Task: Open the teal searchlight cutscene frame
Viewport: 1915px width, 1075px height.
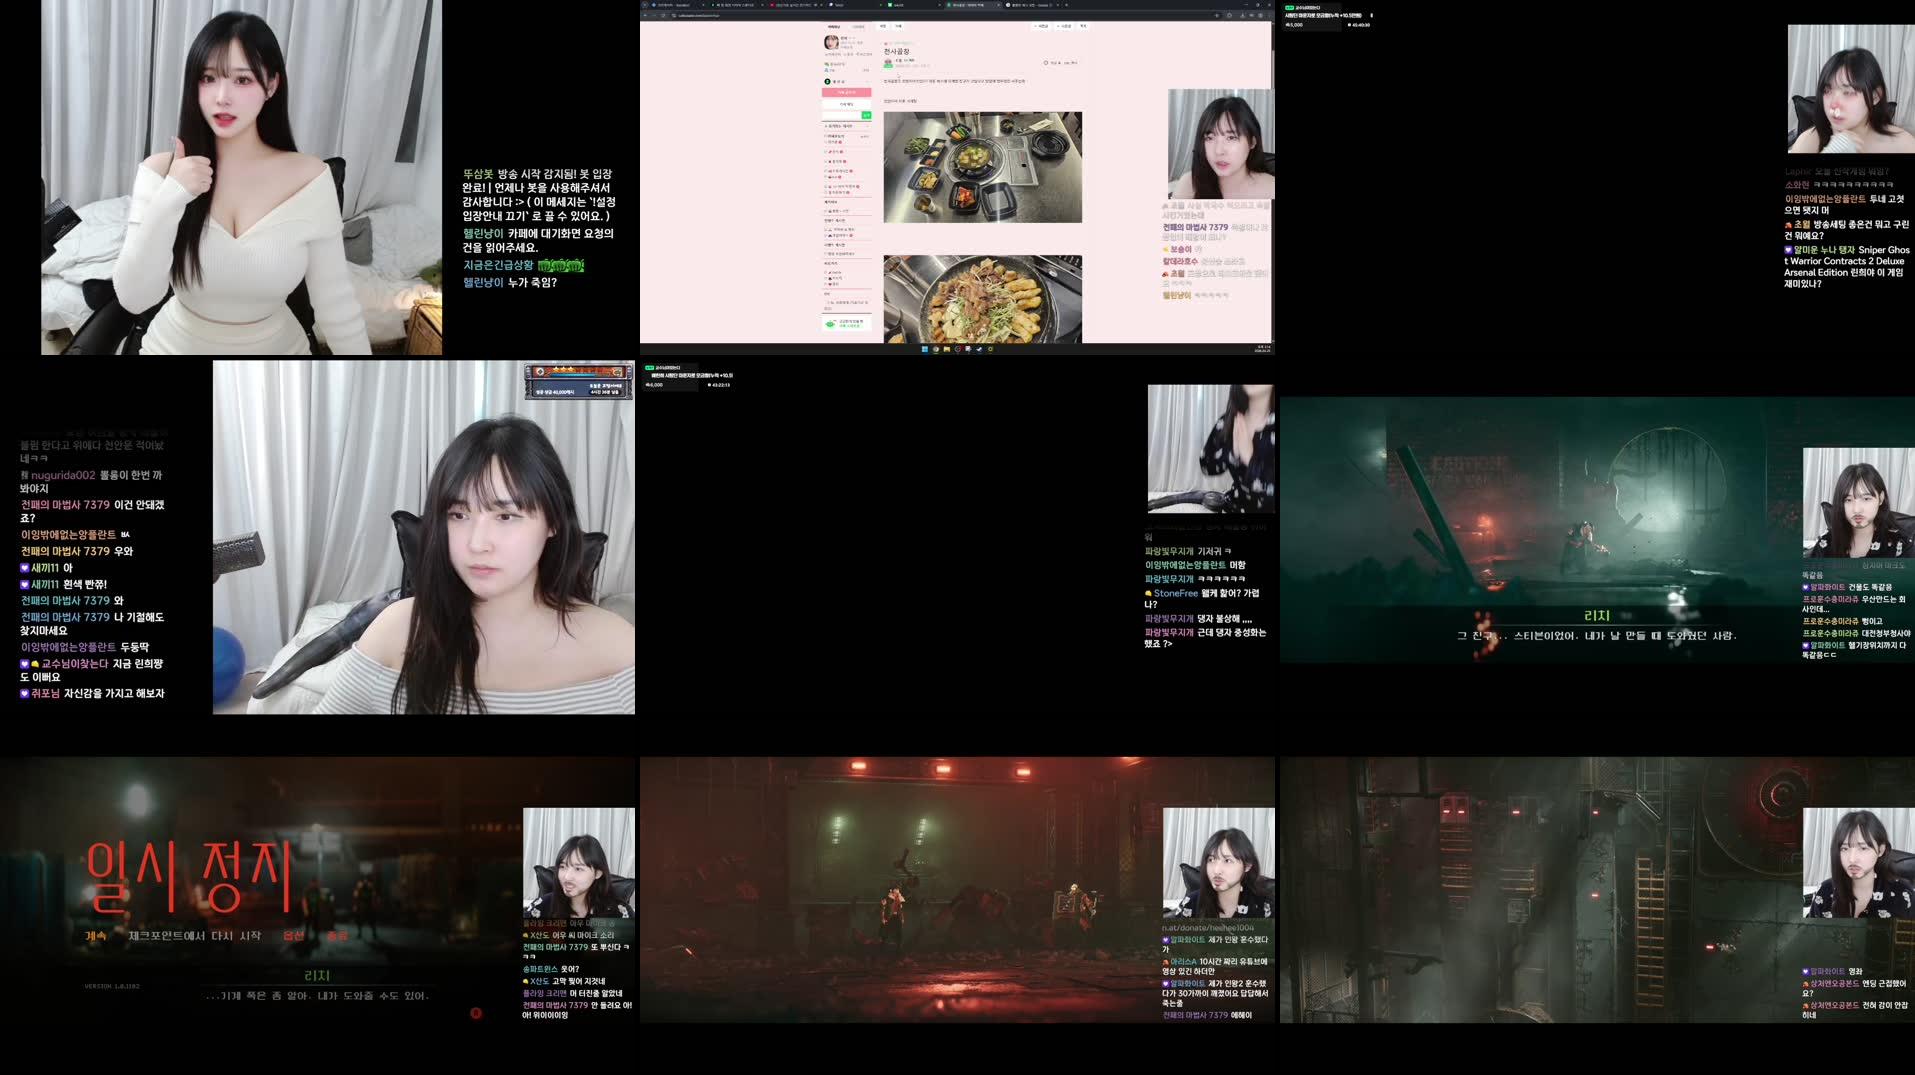Action: [x=1597, y=529]
